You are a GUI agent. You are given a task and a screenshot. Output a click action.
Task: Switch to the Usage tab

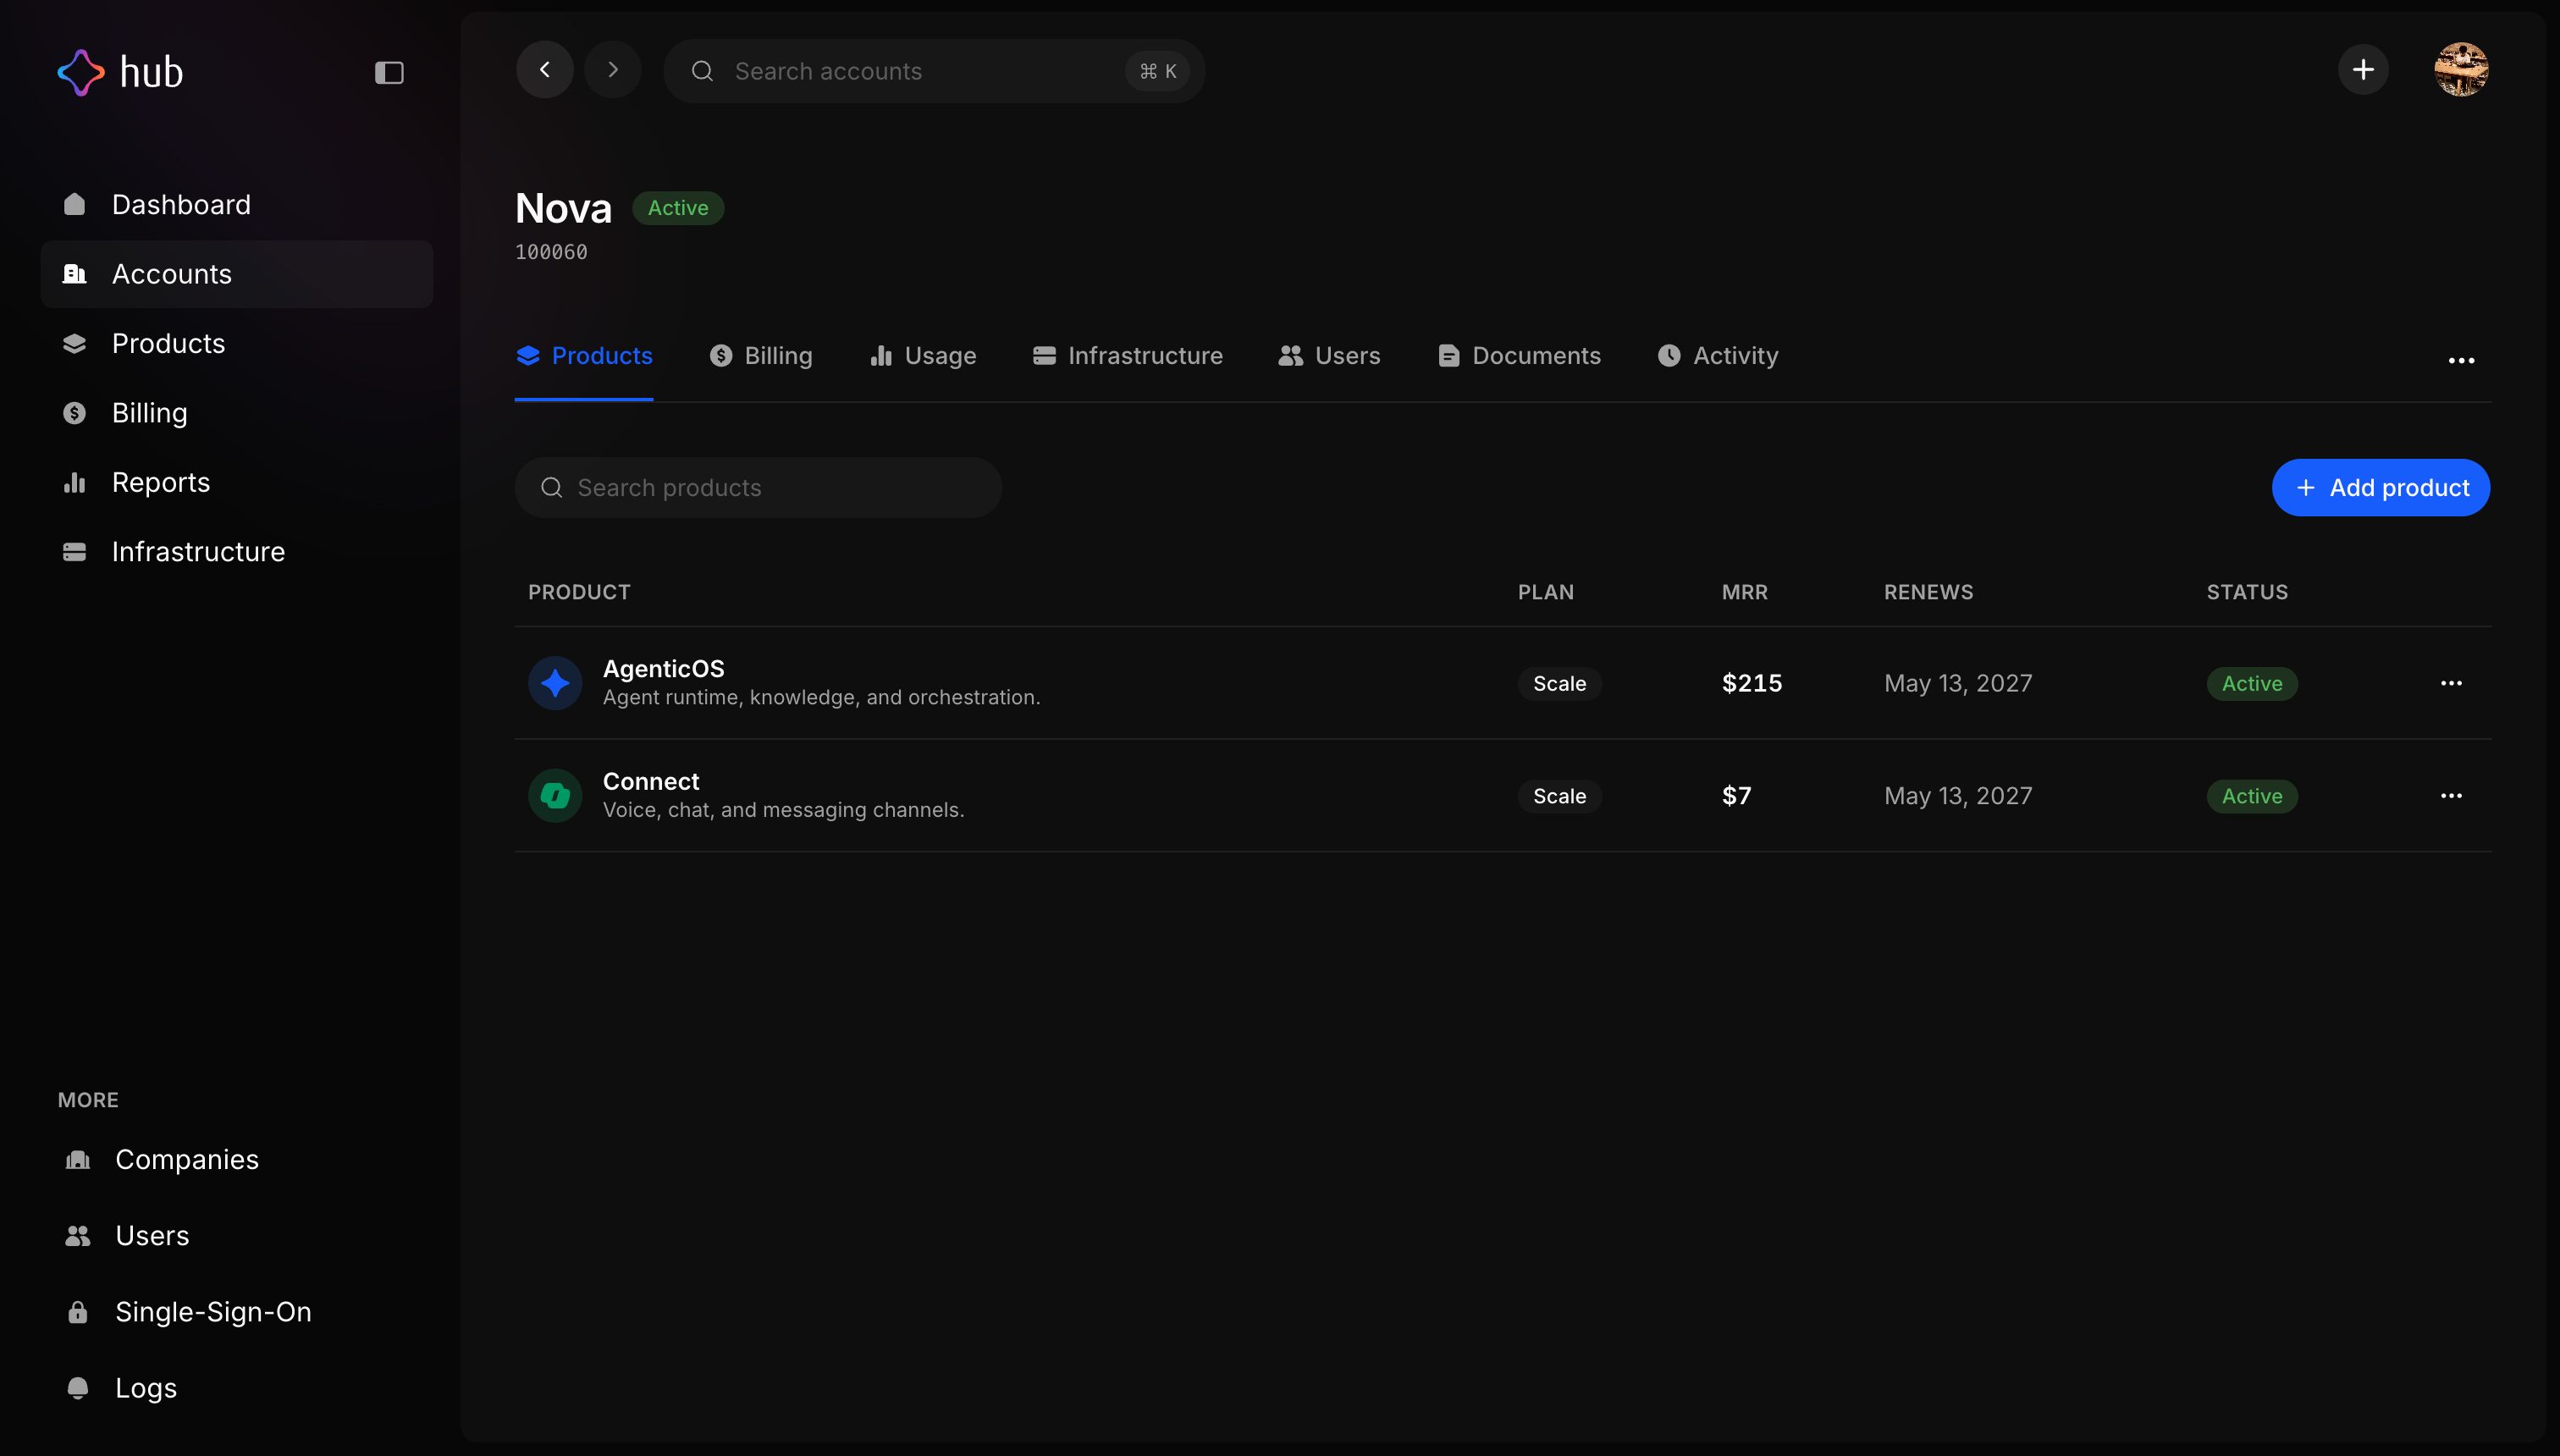point(923,356)
